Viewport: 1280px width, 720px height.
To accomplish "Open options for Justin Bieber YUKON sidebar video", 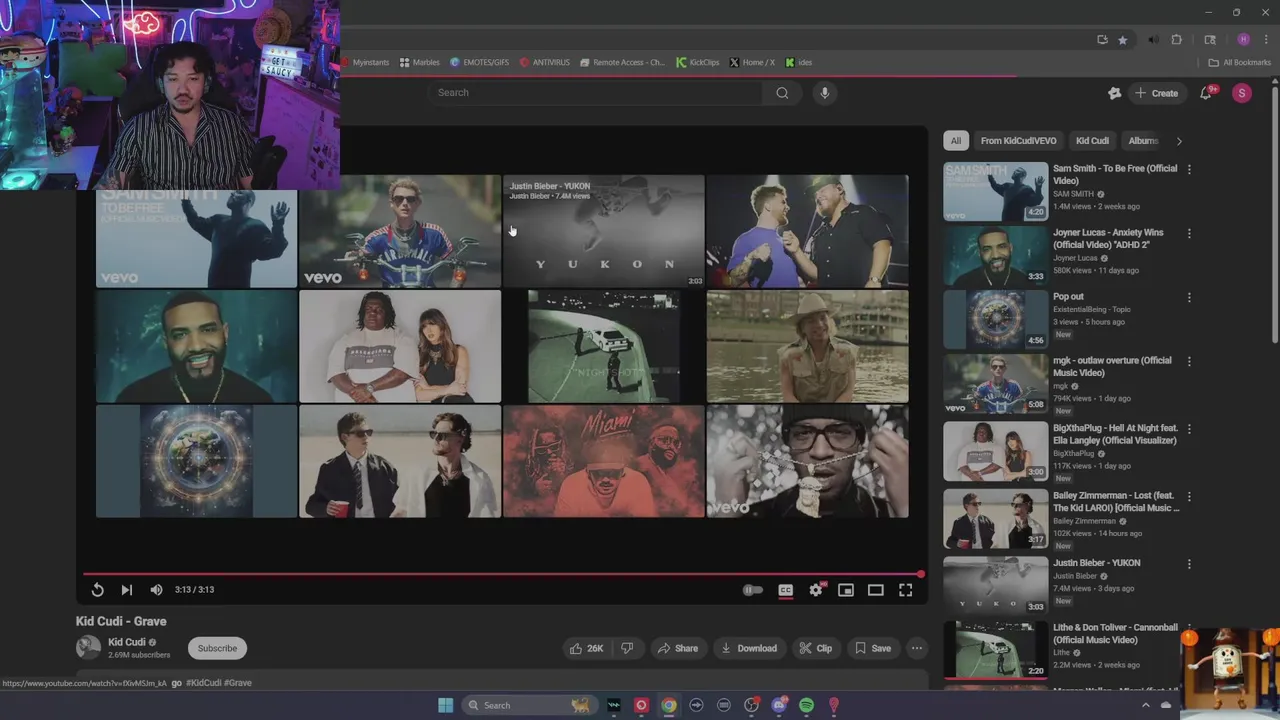I will pyautogui.click(x=1189, y=564).
